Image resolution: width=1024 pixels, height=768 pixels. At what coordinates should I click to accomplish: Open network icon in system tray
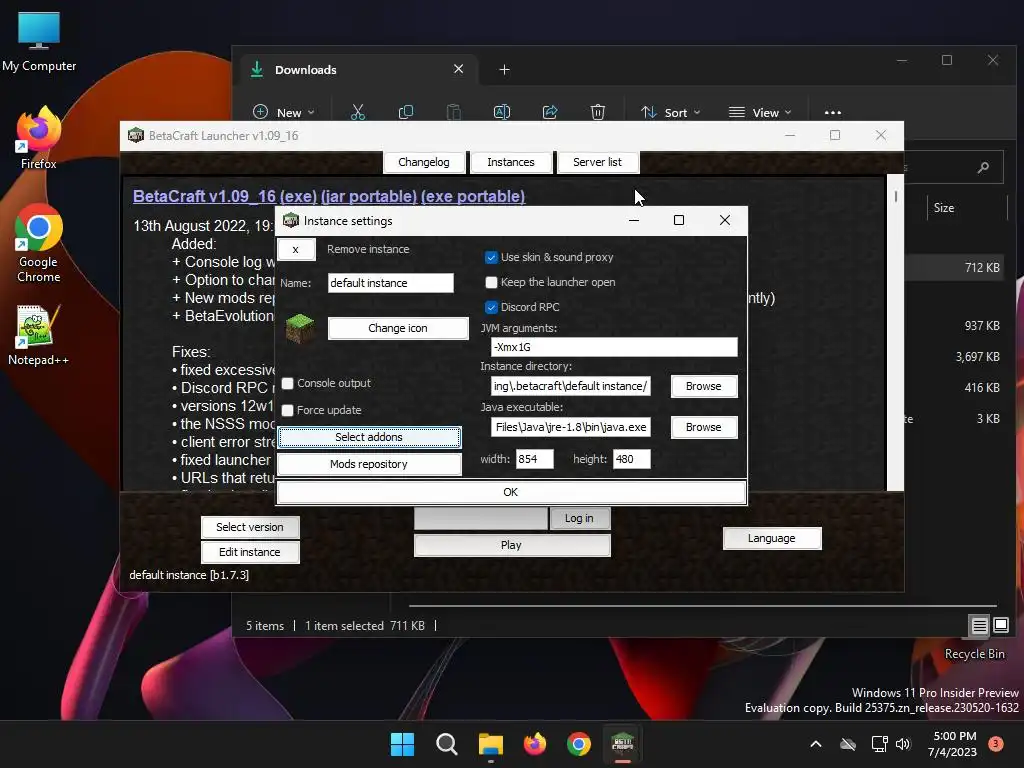[879, 744]
